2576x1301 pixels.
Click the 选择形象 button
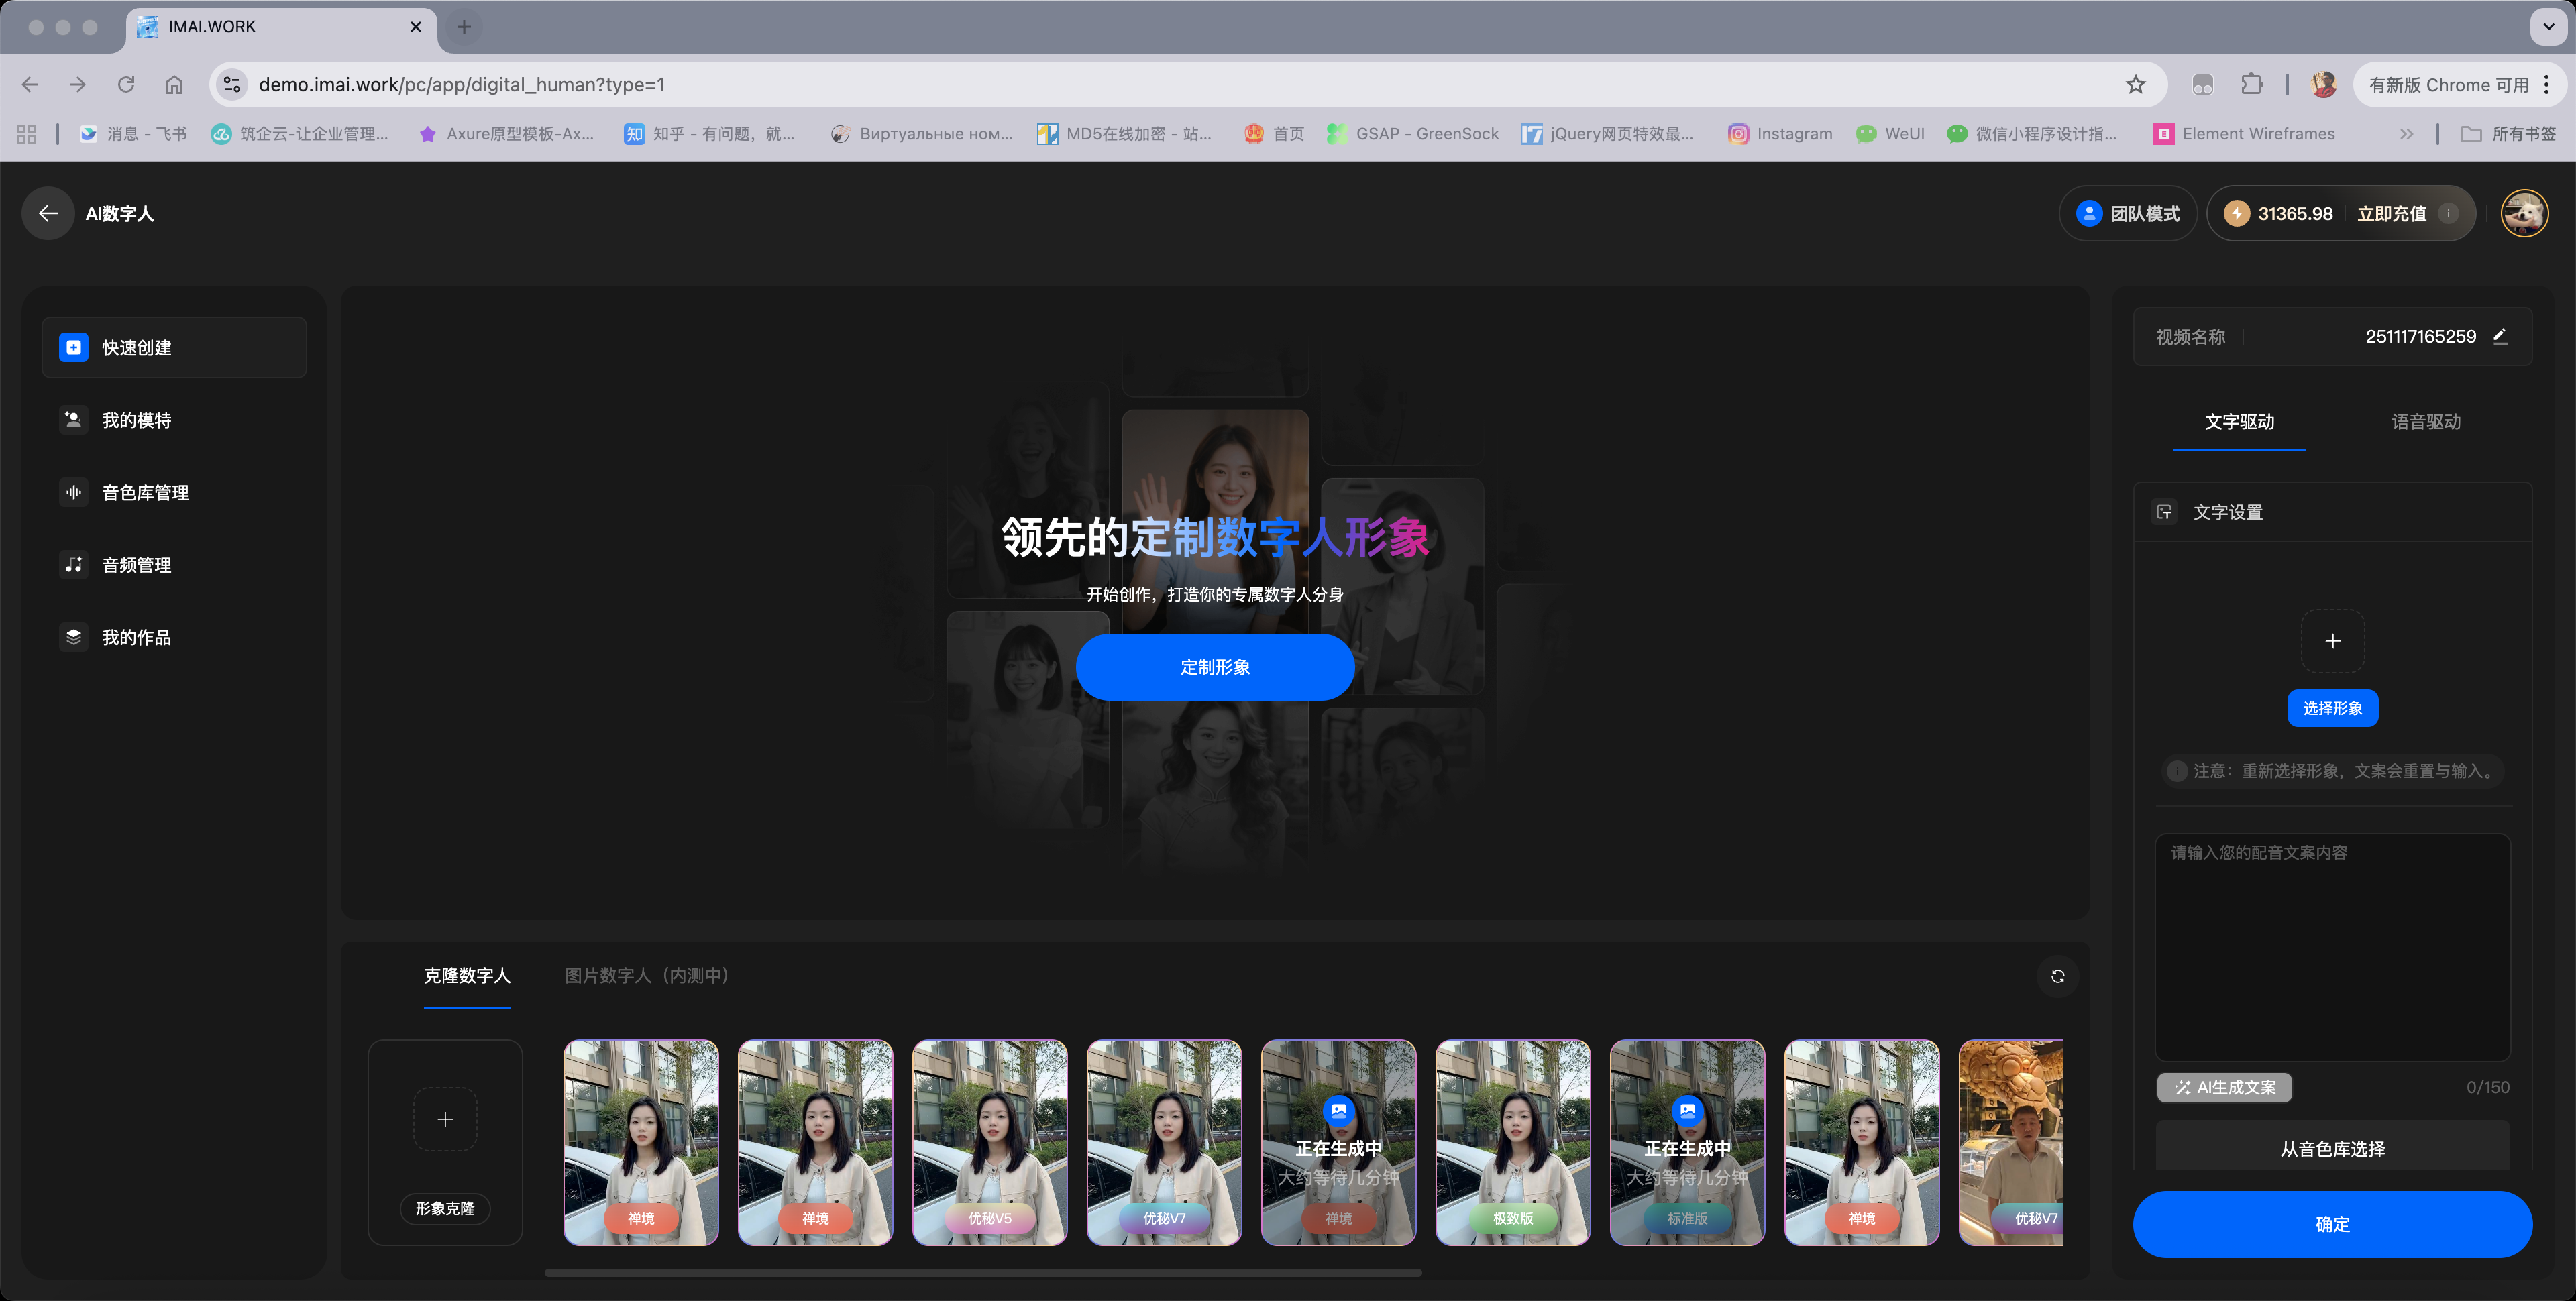coord(2332,708)
